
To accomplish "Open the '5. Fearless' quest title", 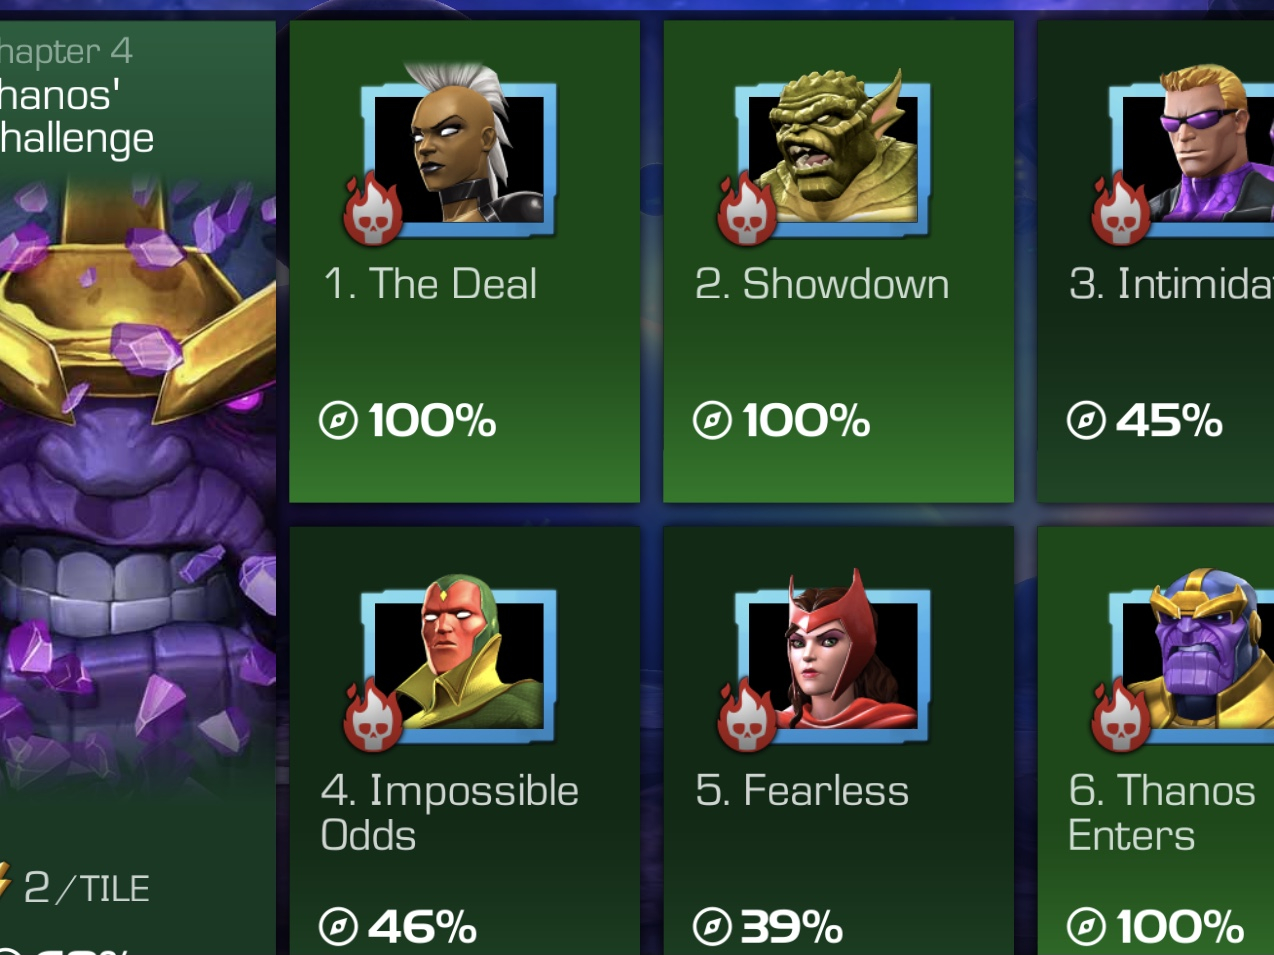I will pyautogui.click(x=802, y=791).
